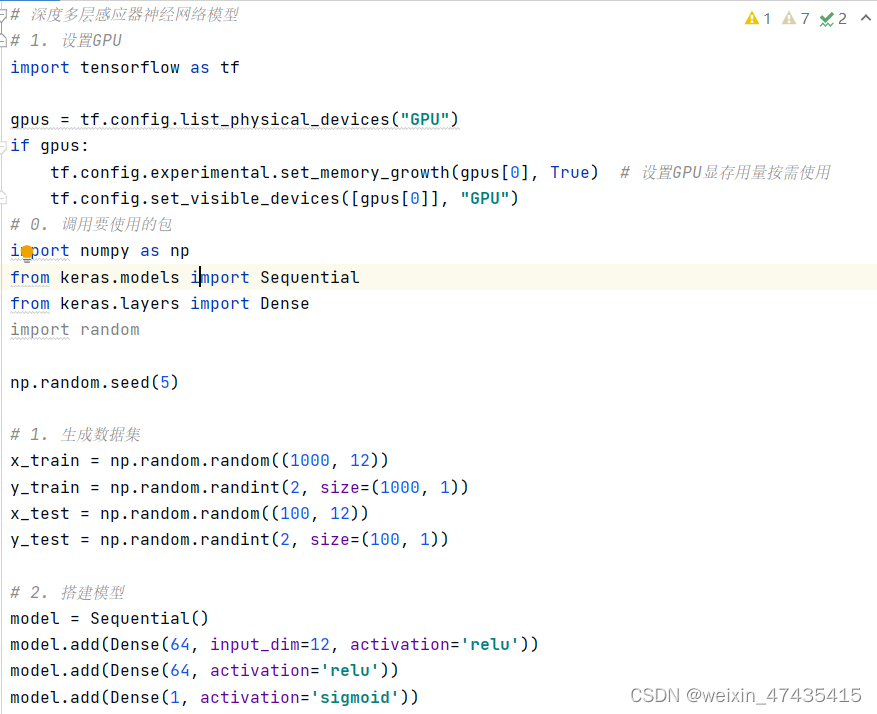877x714 pixels.
Task: Click the green typo checkmark indicator showing 2
Action: coord(833,19)
